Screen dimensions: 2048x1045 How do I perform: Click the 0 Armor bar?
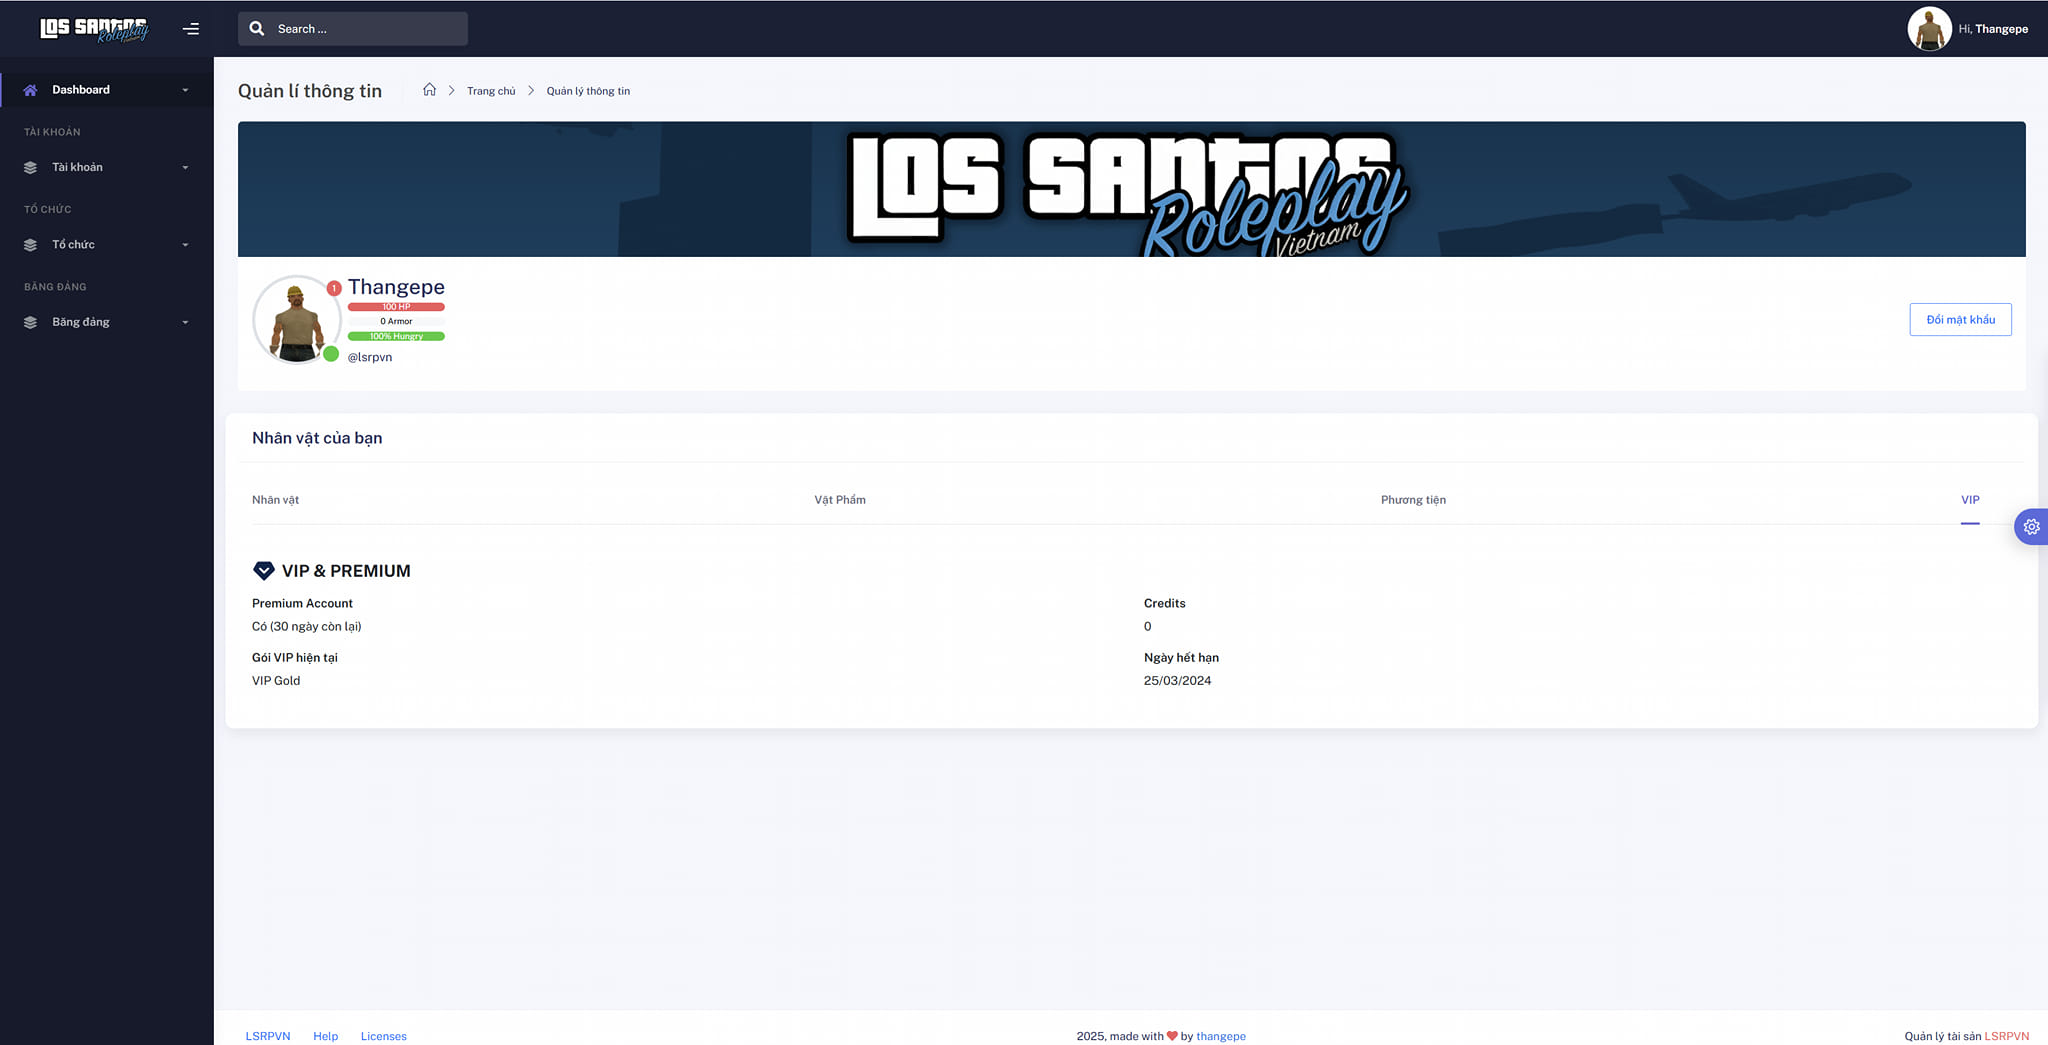pyautogui.click(x=396, y=321)
